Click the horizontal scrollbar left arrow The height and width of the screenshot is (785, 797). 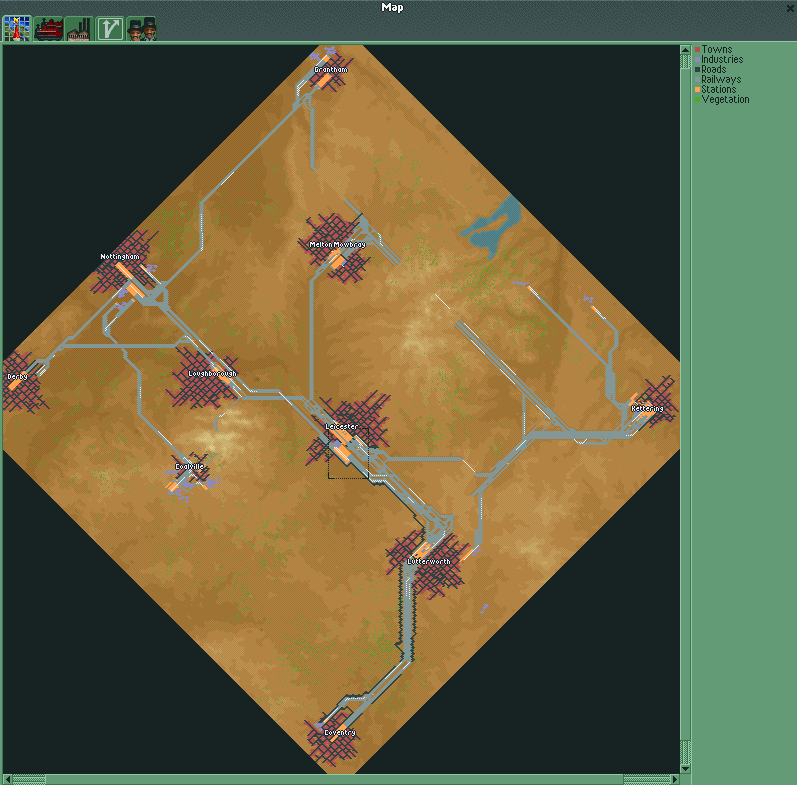point(7,779)
